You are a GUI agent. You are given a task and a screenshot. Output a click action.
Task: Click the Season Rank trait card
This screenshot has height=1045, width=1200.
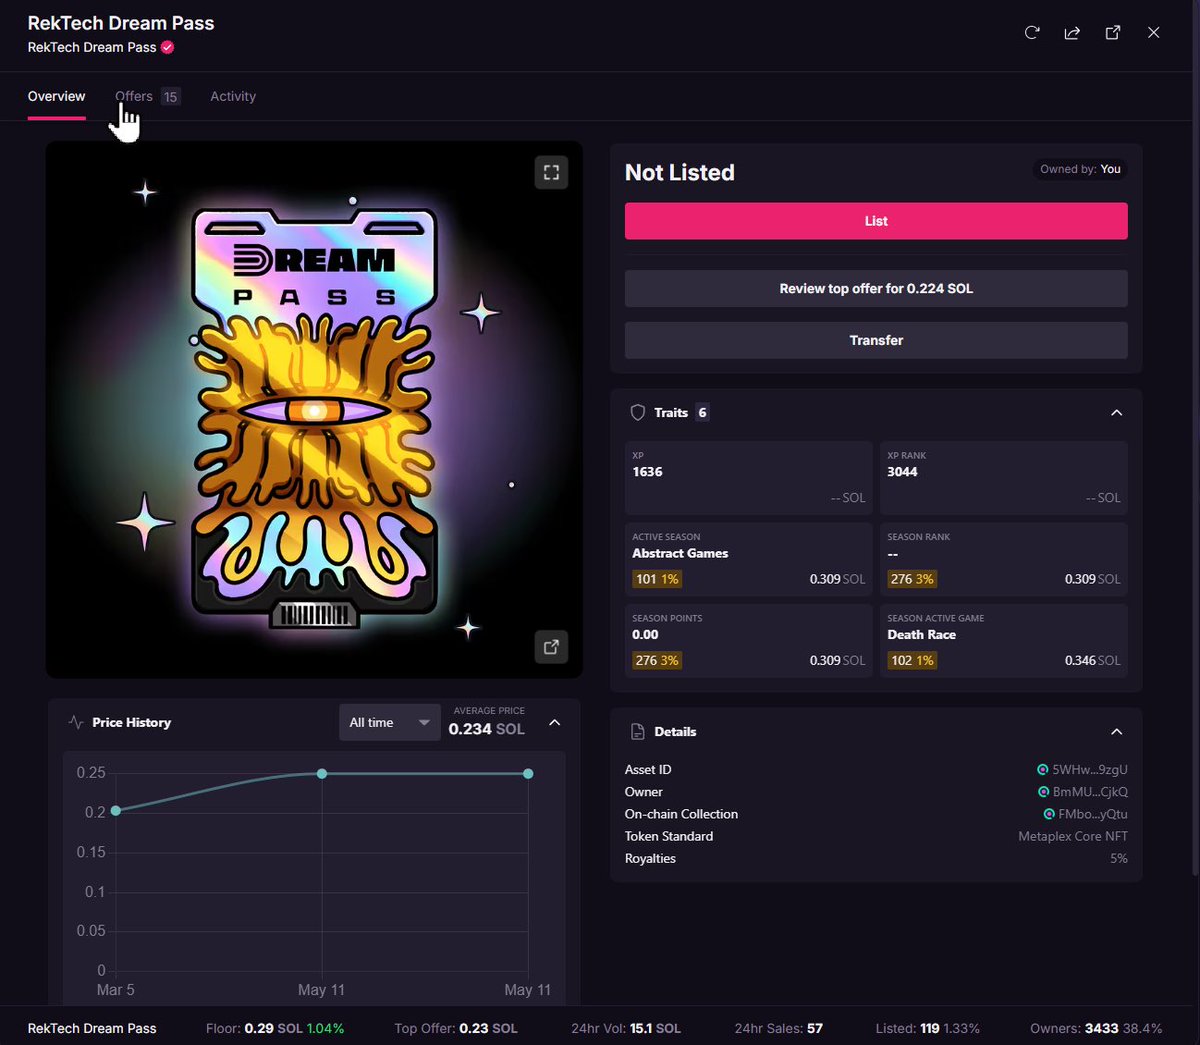click(1004, 560)
